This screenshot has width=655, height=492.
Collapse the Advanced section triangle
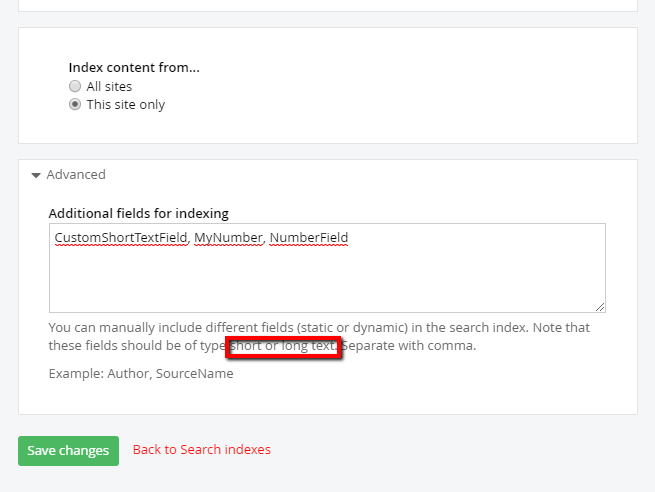point(36,175)
